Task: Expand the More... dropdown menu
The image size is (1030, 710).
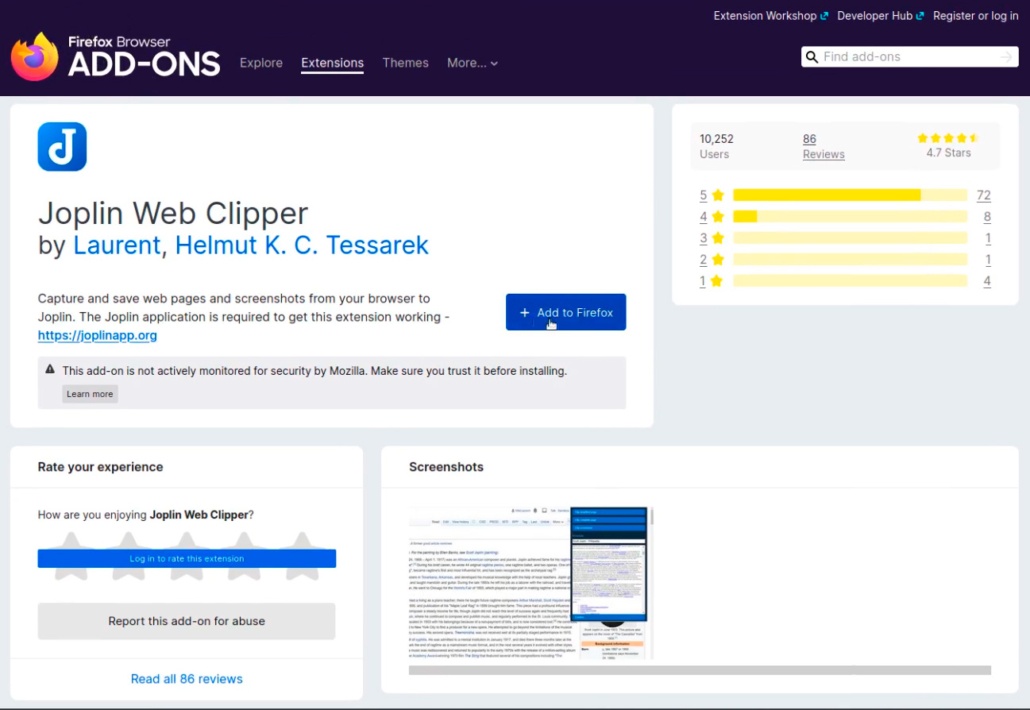Action: pyautogui.click(x=472, y=63)
